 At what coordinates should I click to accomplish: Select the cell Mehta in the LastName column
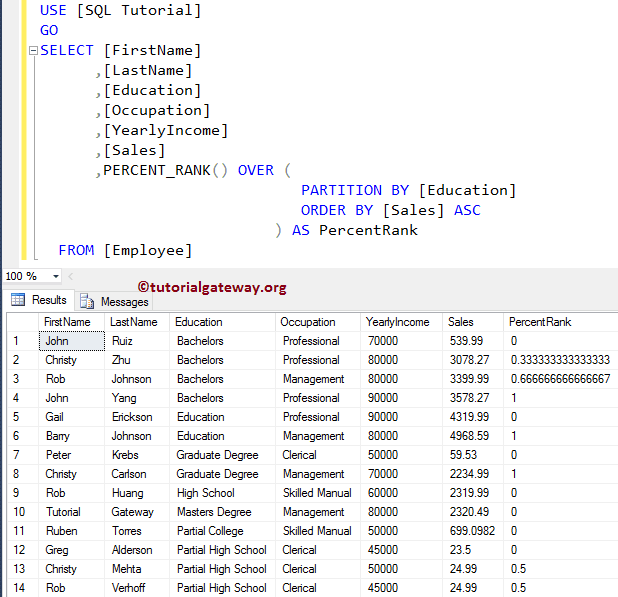137,569
